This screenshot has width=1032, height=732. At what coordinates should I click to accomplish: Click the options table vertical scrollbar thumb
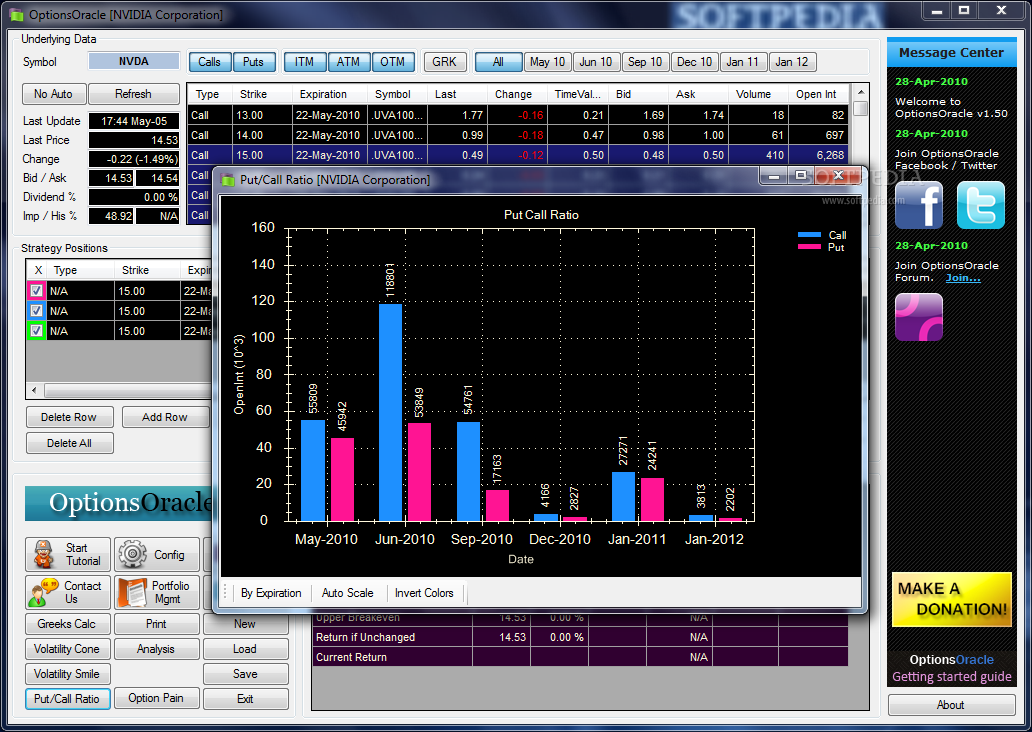coord(860,108)
